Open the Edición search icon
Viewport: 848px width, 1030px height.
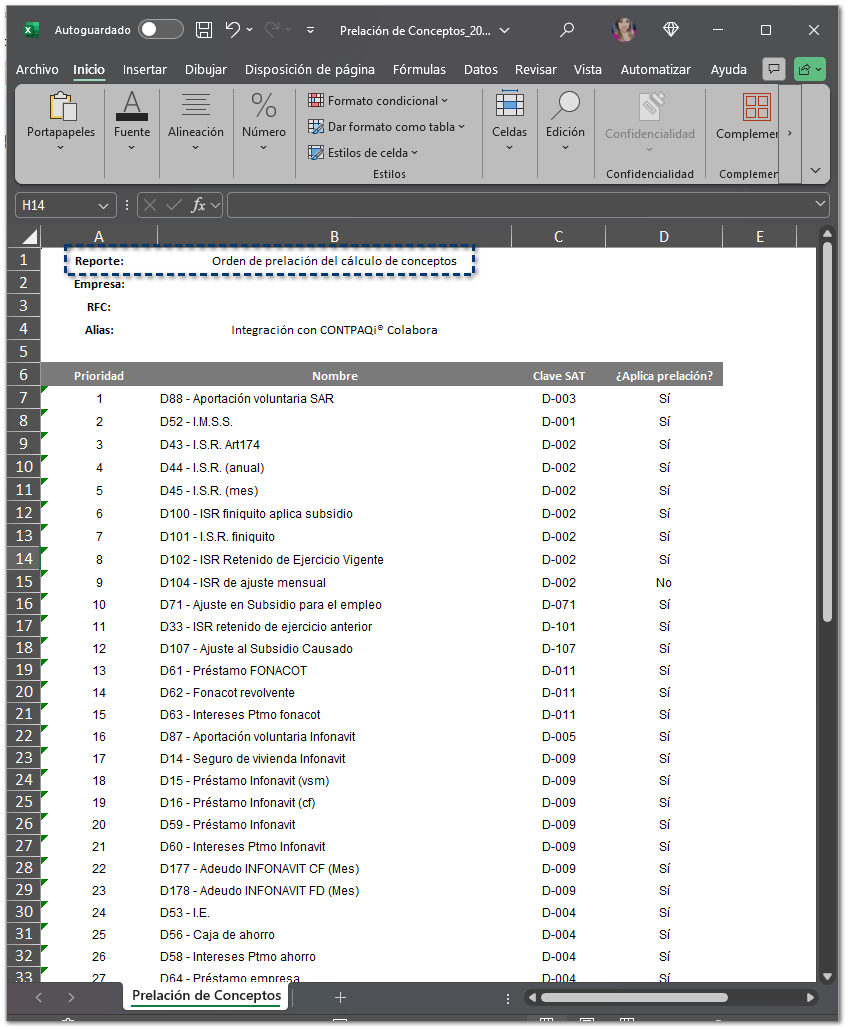click(x=565, y=106)
